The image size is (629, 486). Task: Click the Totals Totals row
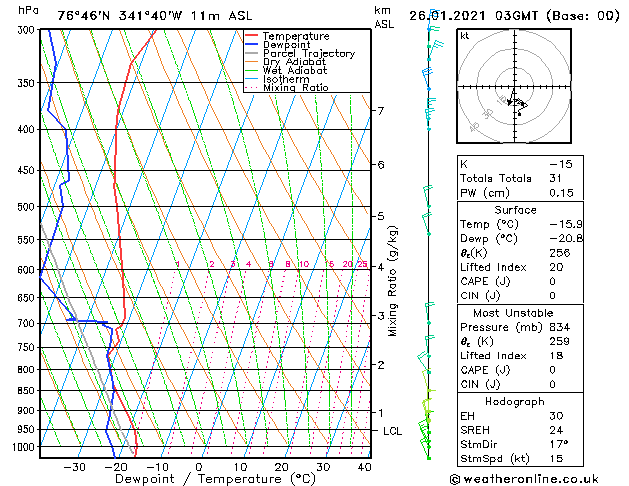pos(520,178)
